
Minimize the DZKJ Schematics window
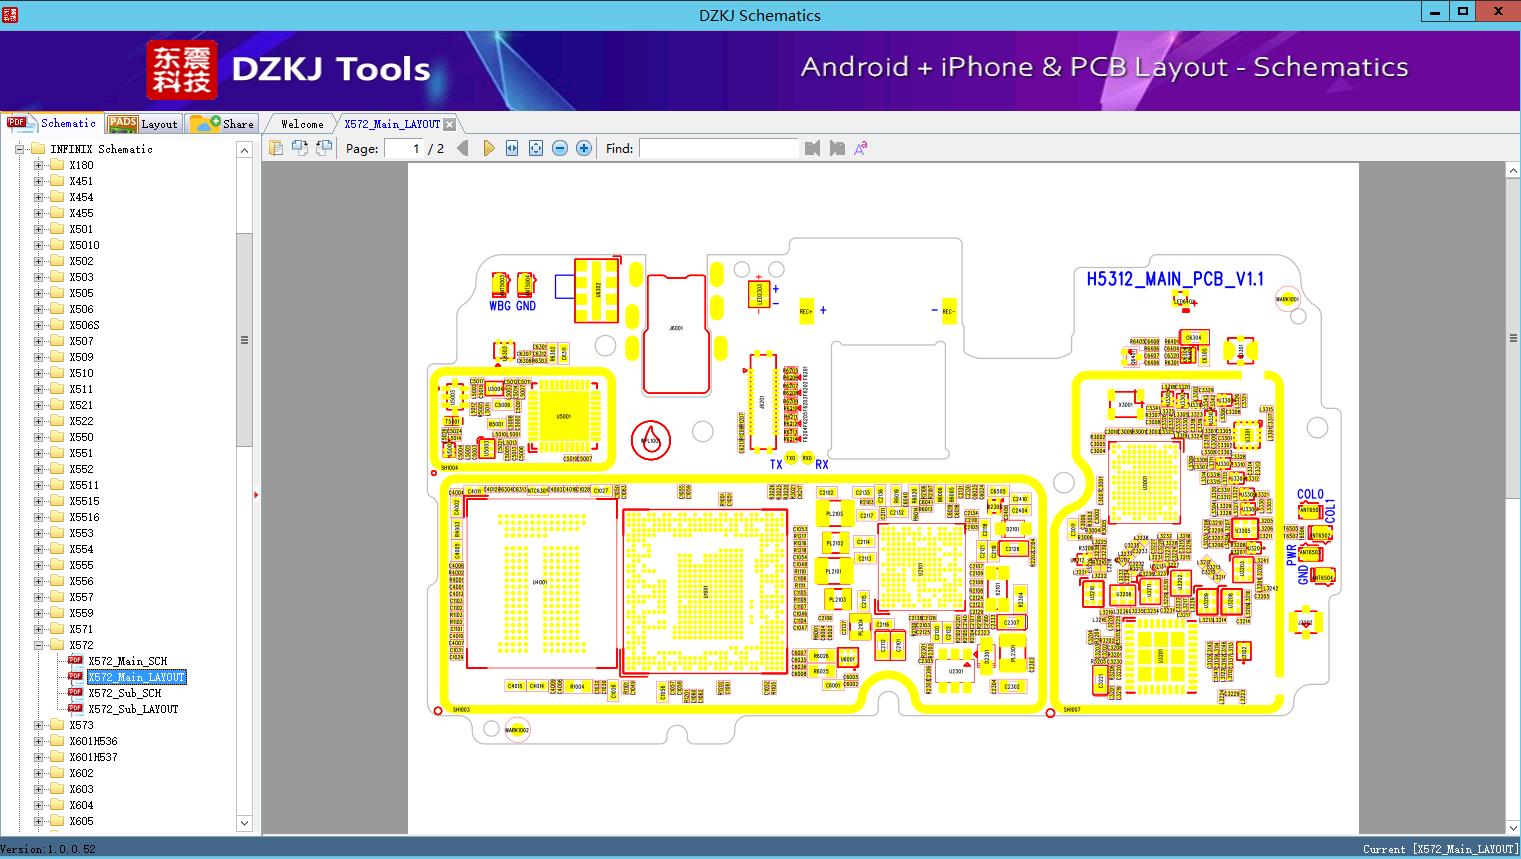click(x=1435, y=12)
